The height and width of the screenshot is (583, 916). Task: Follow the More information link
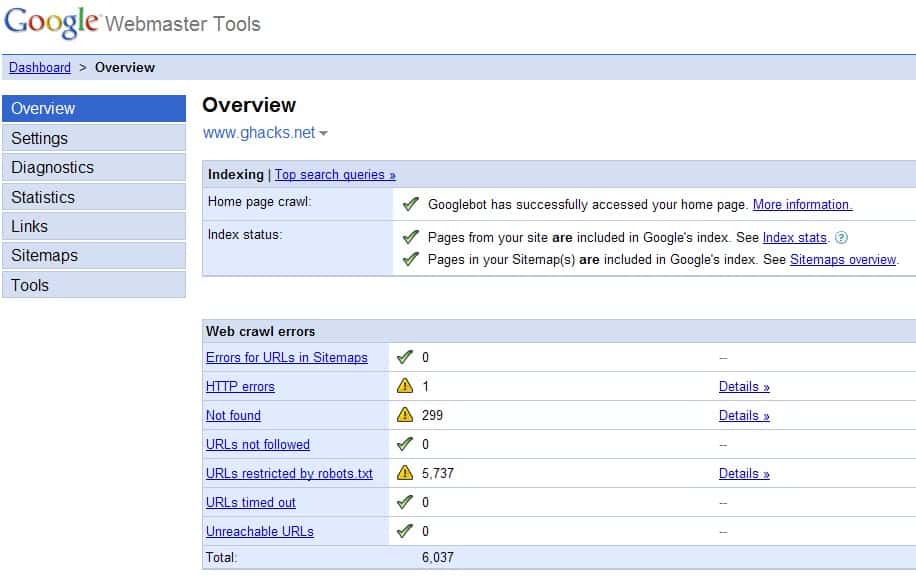[802, 204]
